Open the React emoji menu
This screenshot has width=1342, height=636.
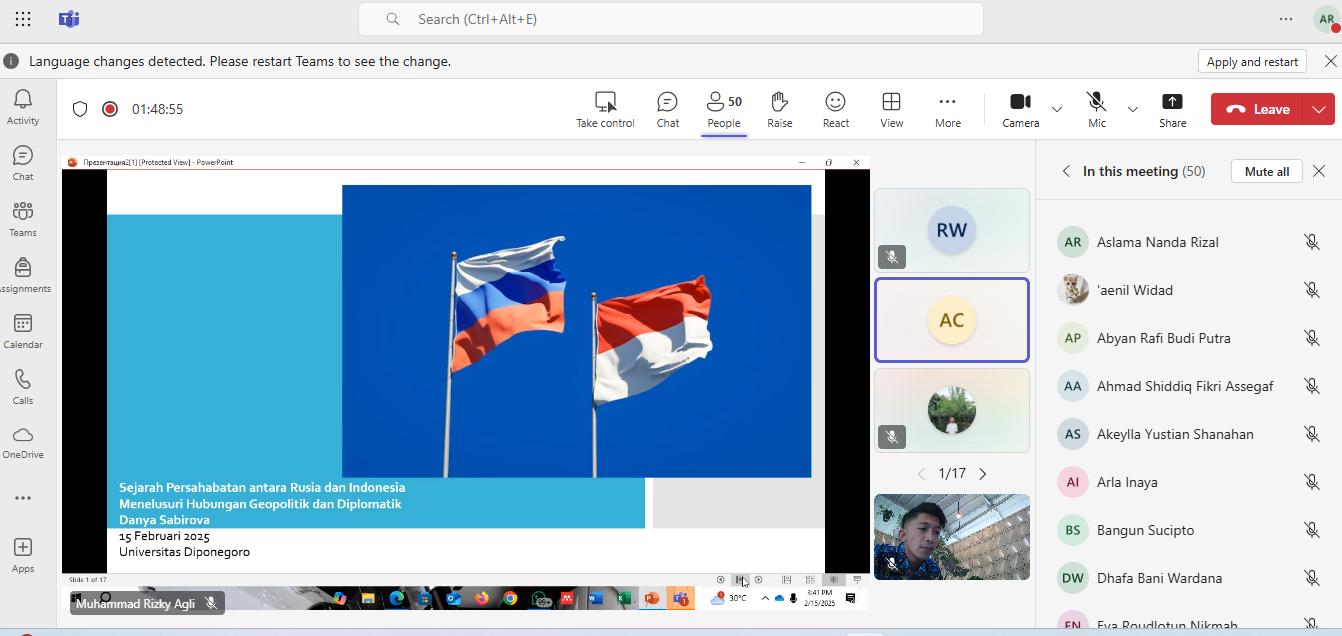click(x=835, y=109)
